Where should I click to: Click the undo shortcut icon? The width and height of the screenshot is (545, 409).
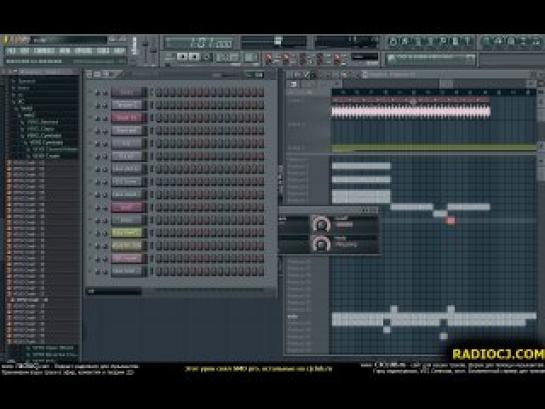(486, 42)
